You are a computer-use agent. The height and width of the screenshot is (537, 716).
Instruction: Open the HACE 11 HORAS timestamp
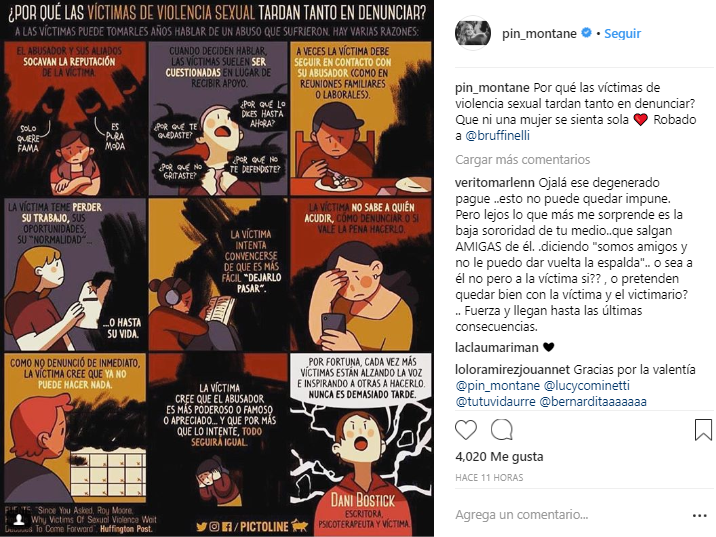pyautogui.click(x=489, y=478)
